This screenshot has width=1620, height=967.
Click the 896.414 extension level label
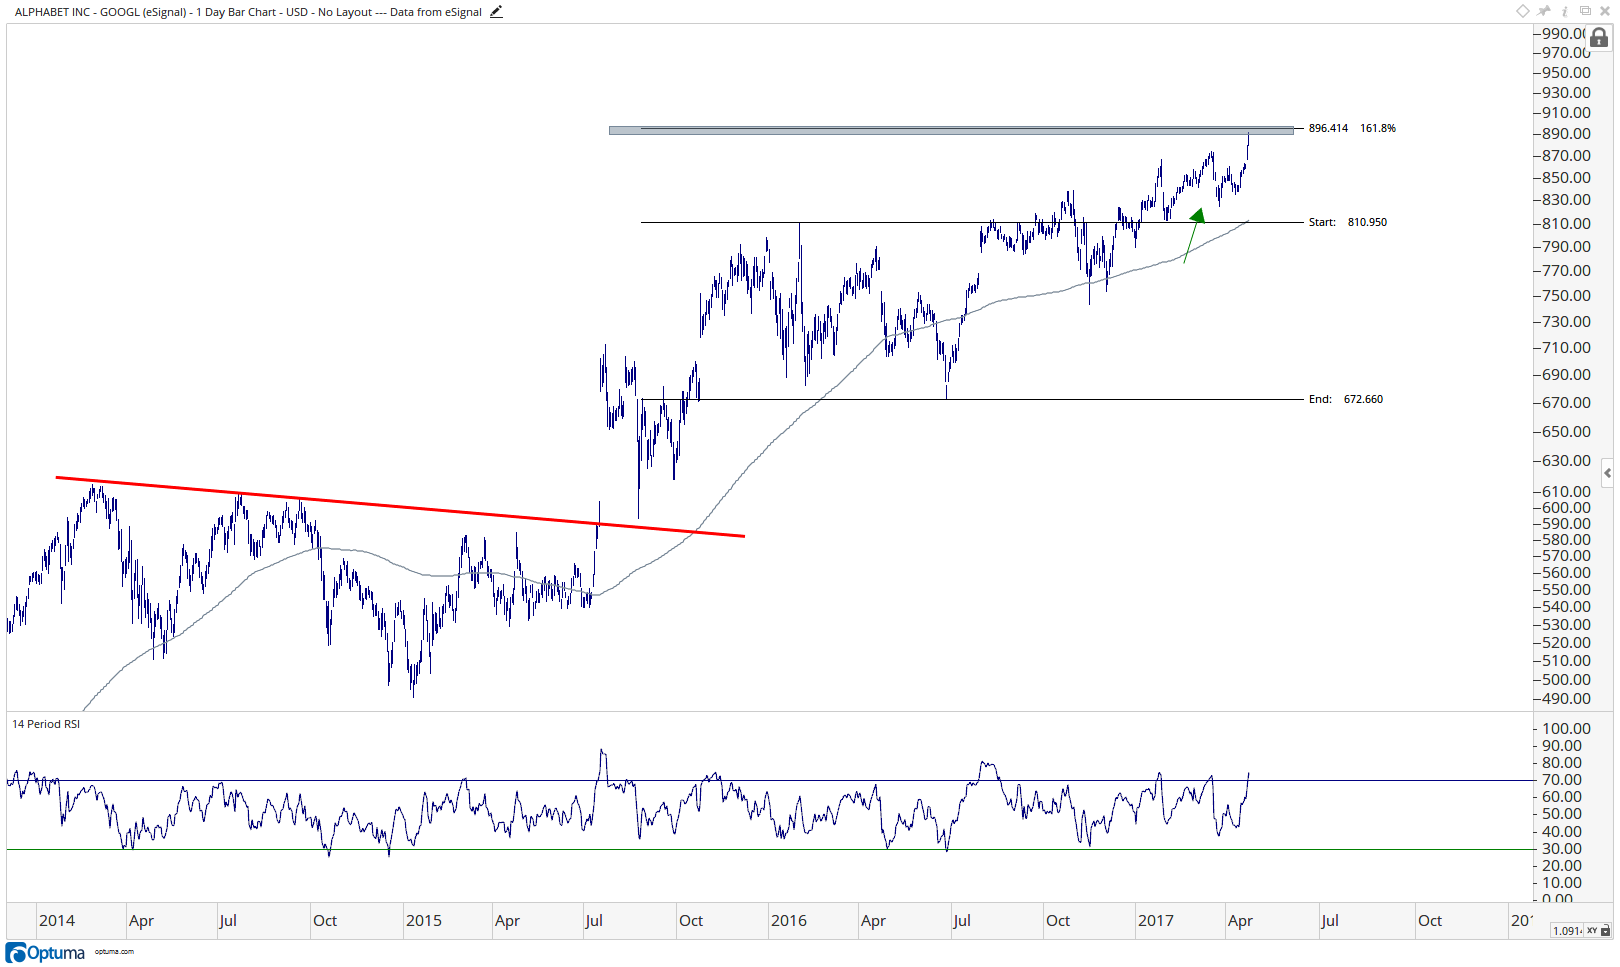[1328, 128]
